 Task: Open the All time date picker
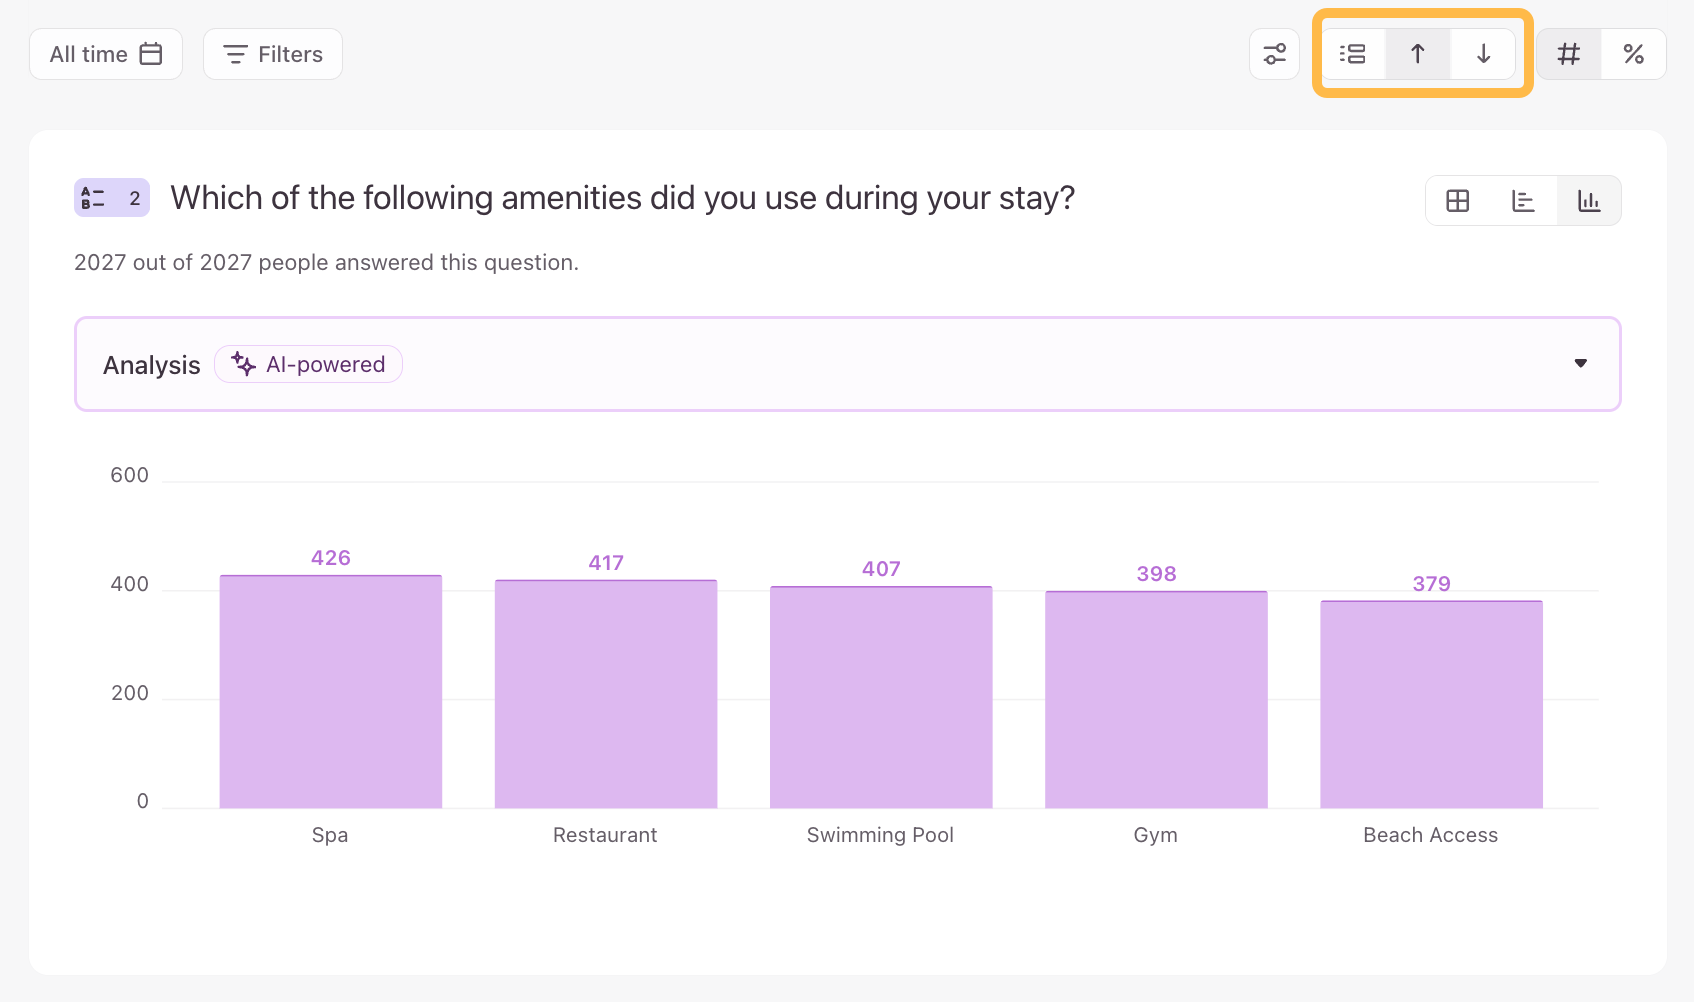pos(105,54)
